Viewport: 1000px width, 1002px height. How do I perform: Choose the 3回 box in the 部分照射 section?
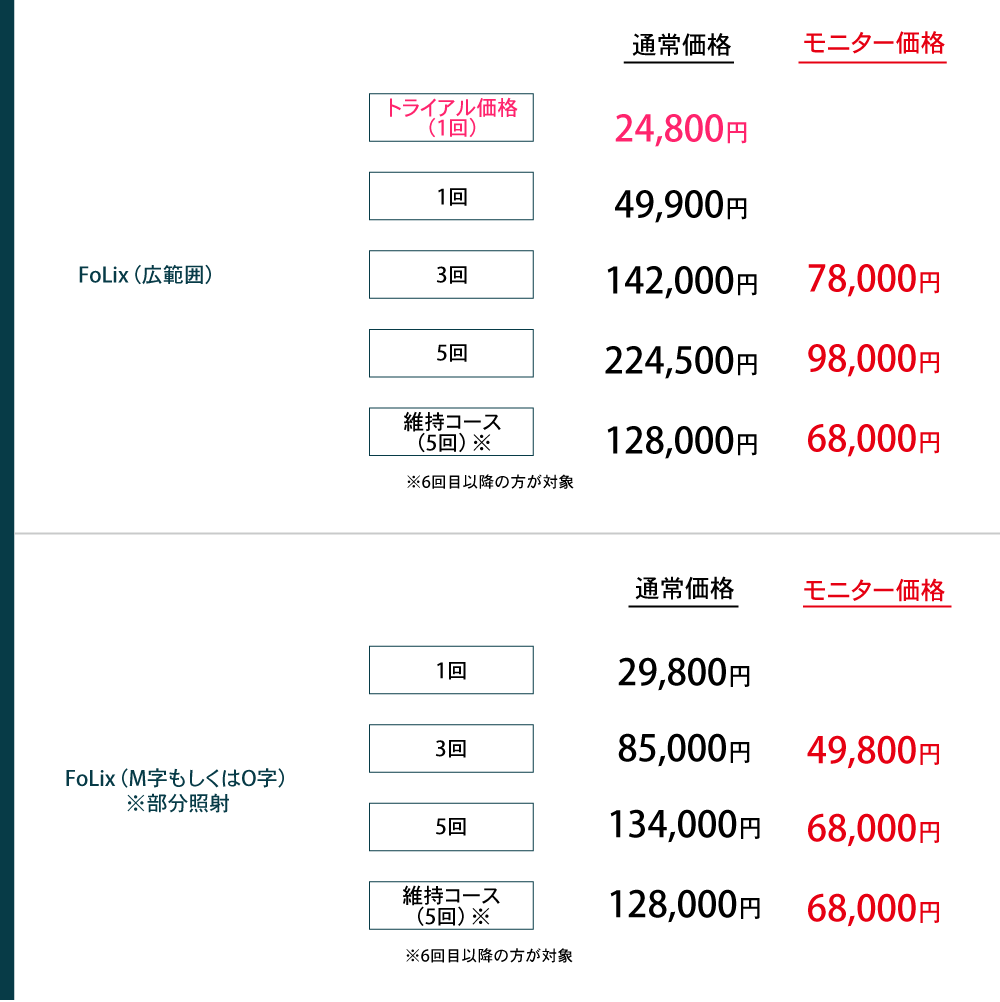pyautogui.click(x=451, y=748)
